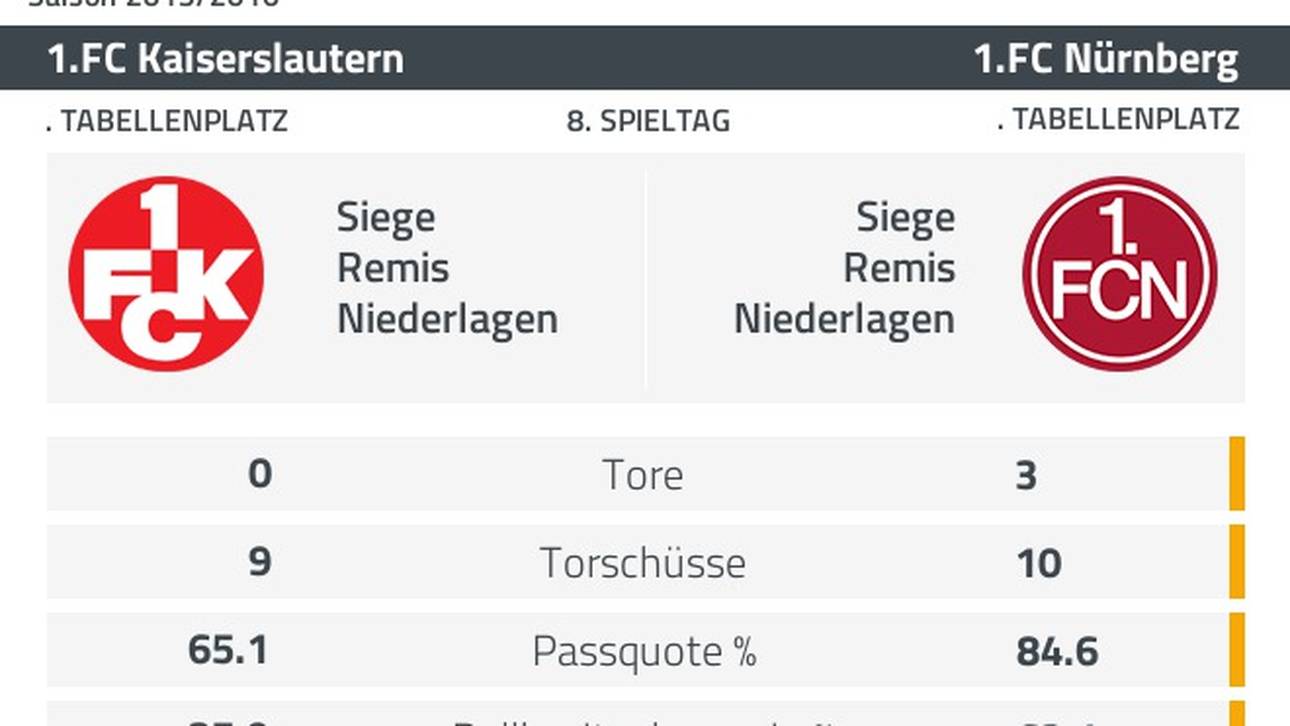Screen dimensions: 1290x726
Task: Click Remis under Kaiserslautern
Action: (x=393, y=268)
